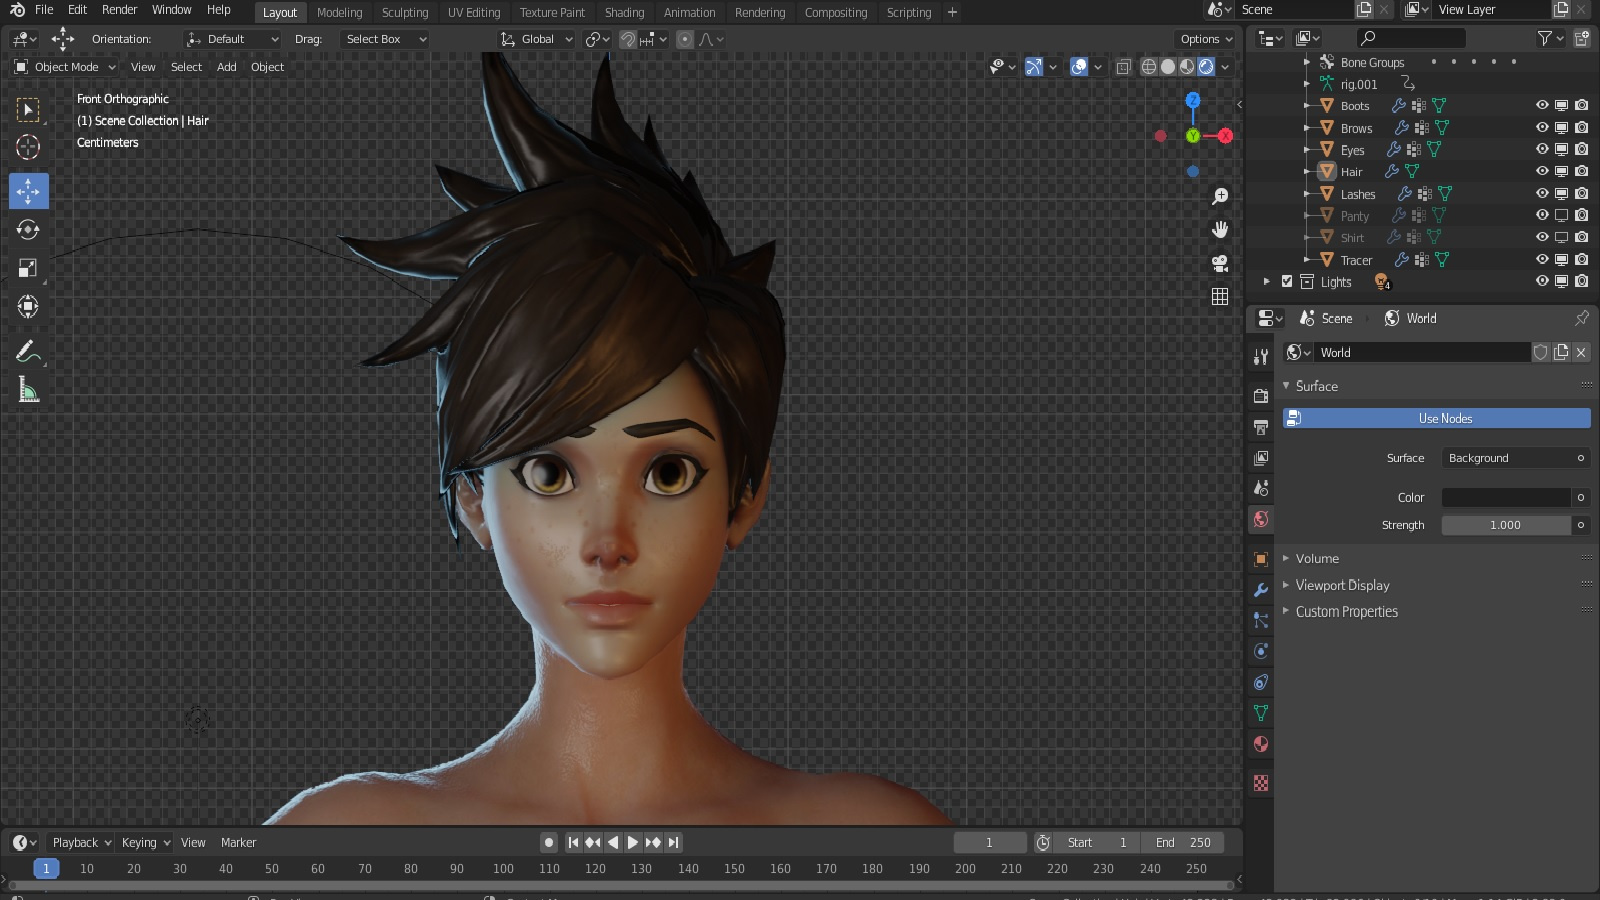Open the Modifiers wrench properties tab
The width and height of the screenshot is (1600, 900).
point(1261,590)
